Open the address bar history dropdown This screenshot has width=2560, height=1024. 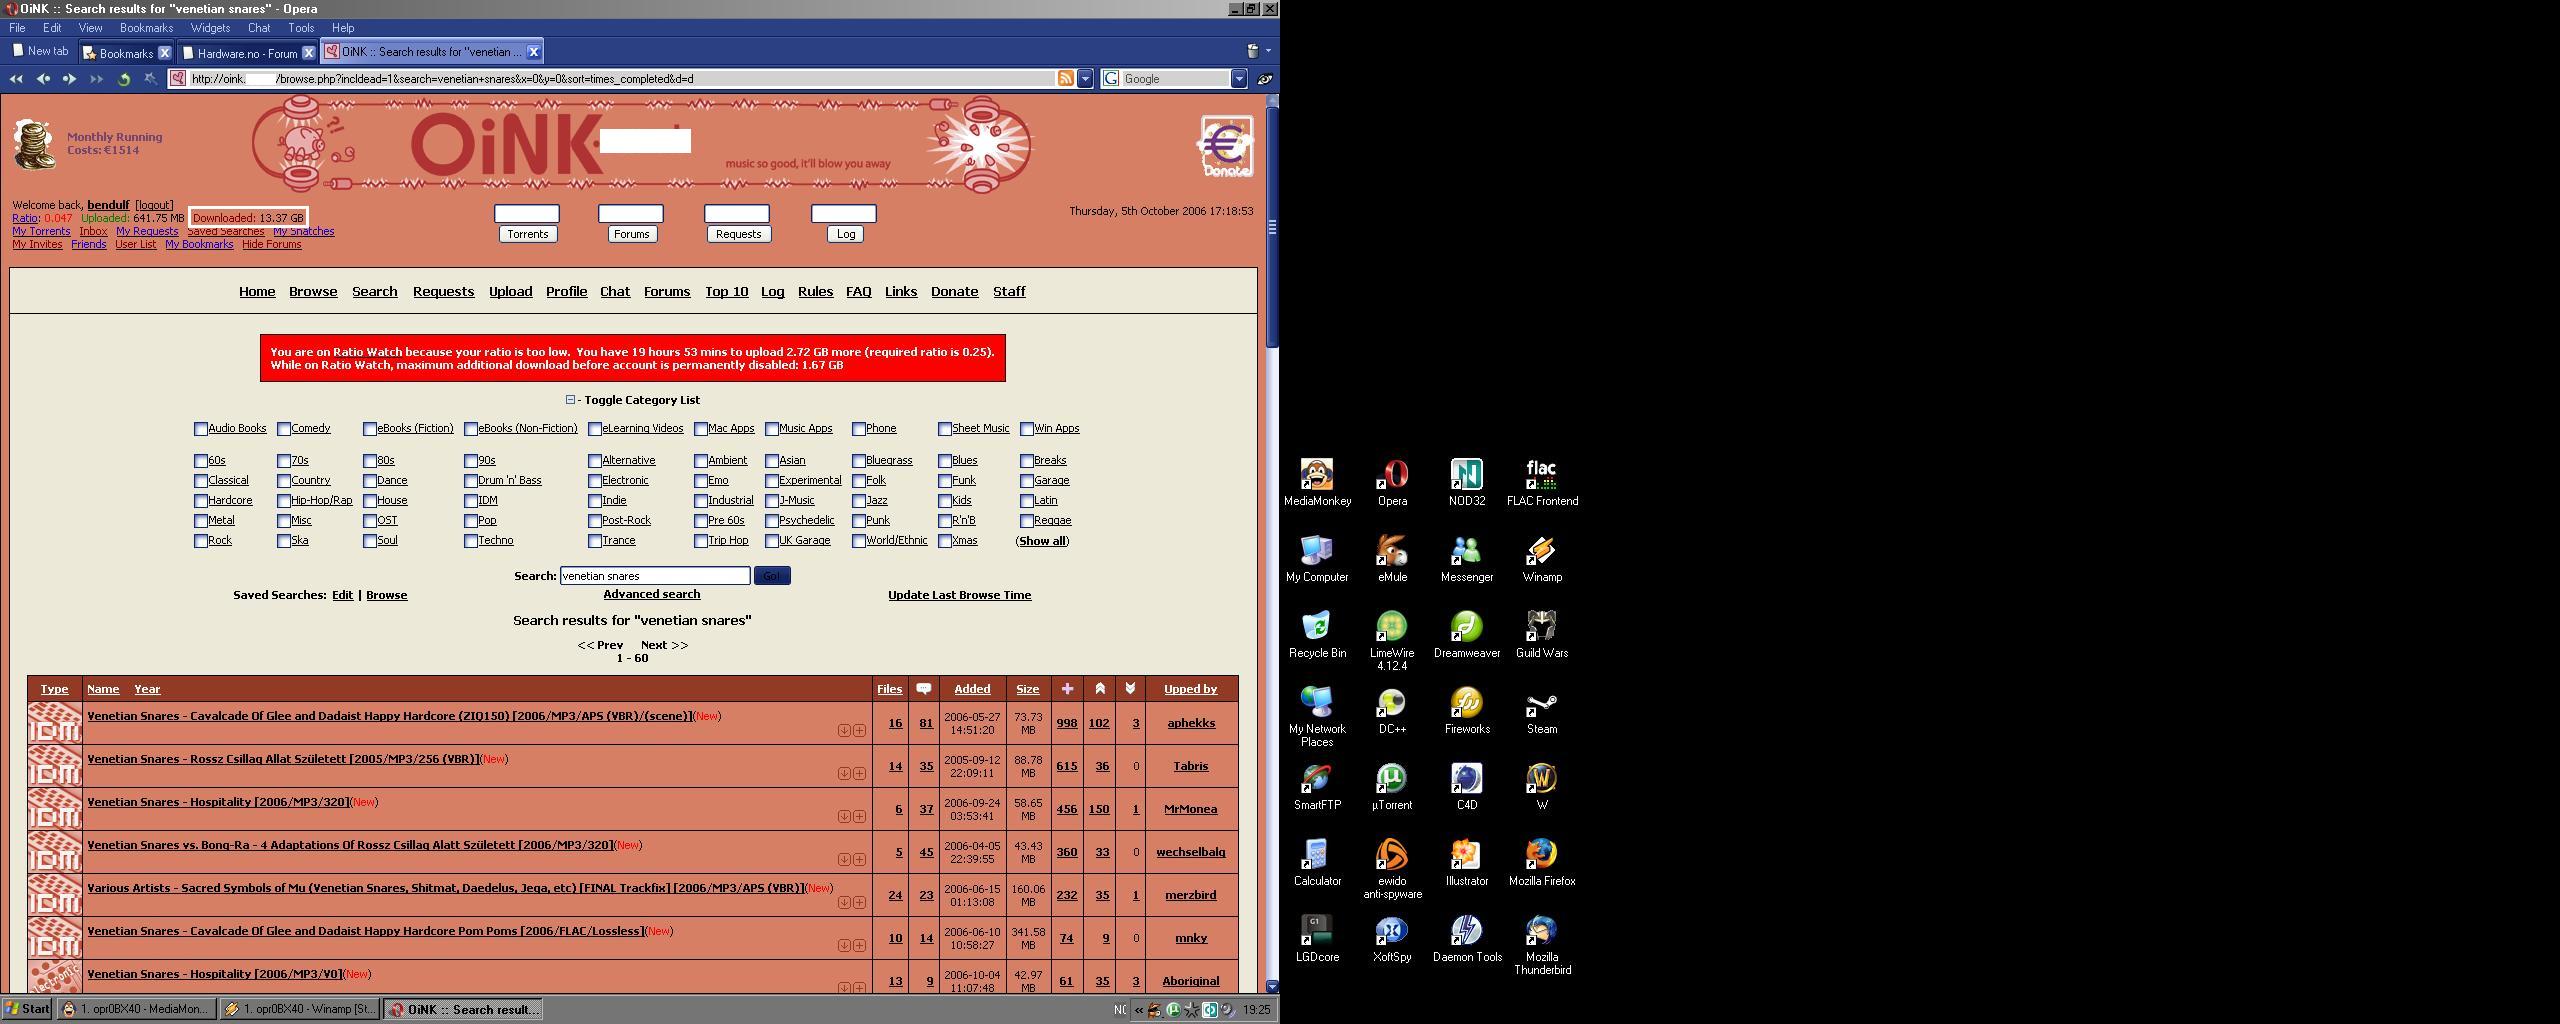click(x=1085, y=78)
